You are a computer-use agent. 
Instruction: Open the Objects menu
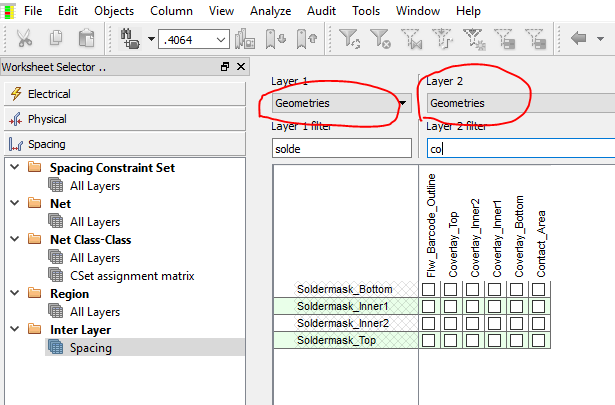tap(114, 10)
